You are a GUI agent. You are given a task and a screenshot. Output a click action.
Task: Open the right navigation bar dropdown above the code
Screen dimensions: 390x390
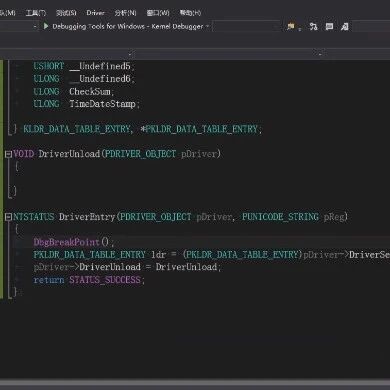tap(320, 53)
